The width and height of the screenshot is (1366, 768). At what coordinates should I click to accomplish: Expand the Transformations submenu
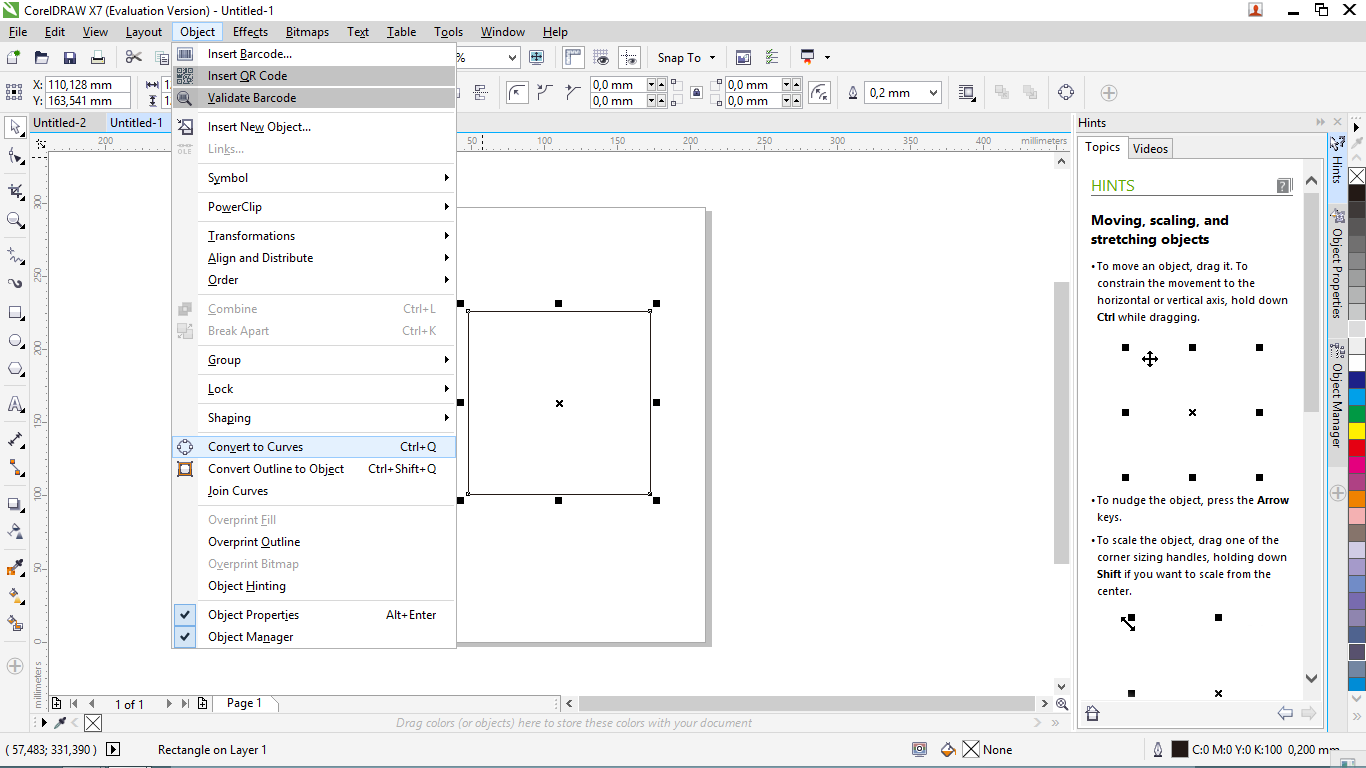pos(314,236)
